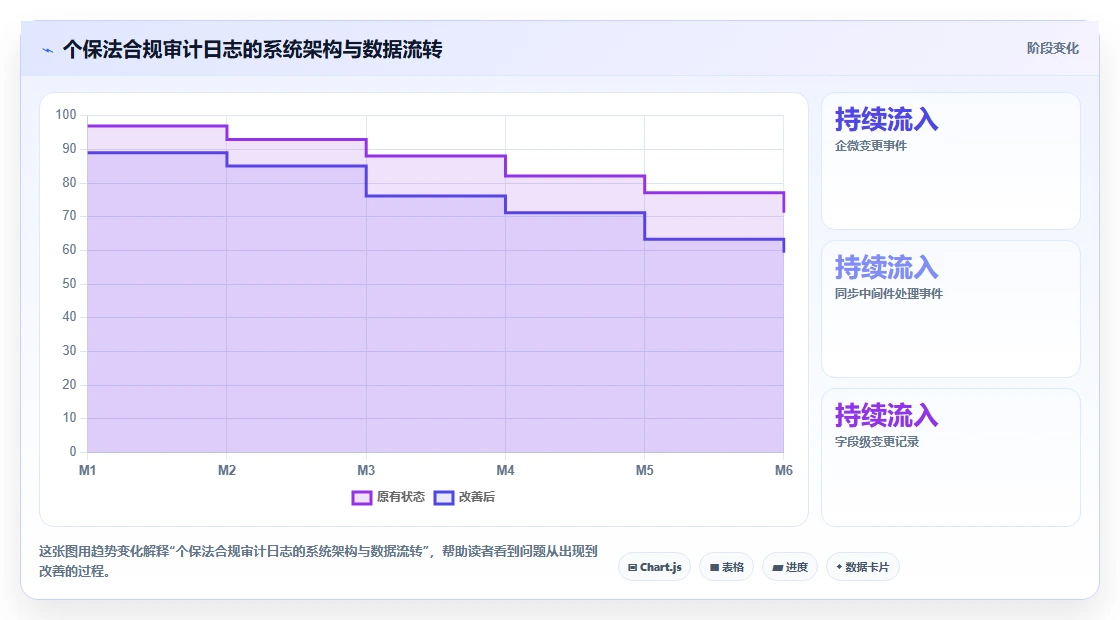Click the 0 y-axis value
This screenshot has height=620, width=1120.
click(x=73, y=451)
